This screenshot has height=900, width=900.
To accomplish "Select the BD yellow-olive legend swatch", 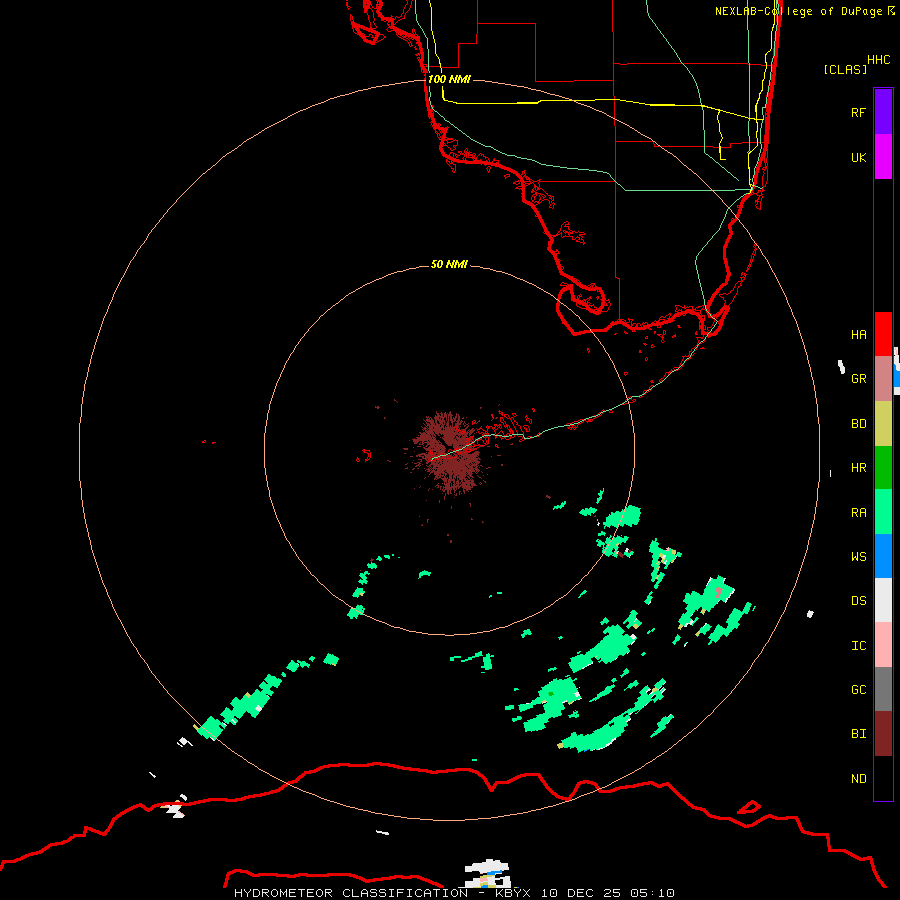I will click(x=883, y=424).
